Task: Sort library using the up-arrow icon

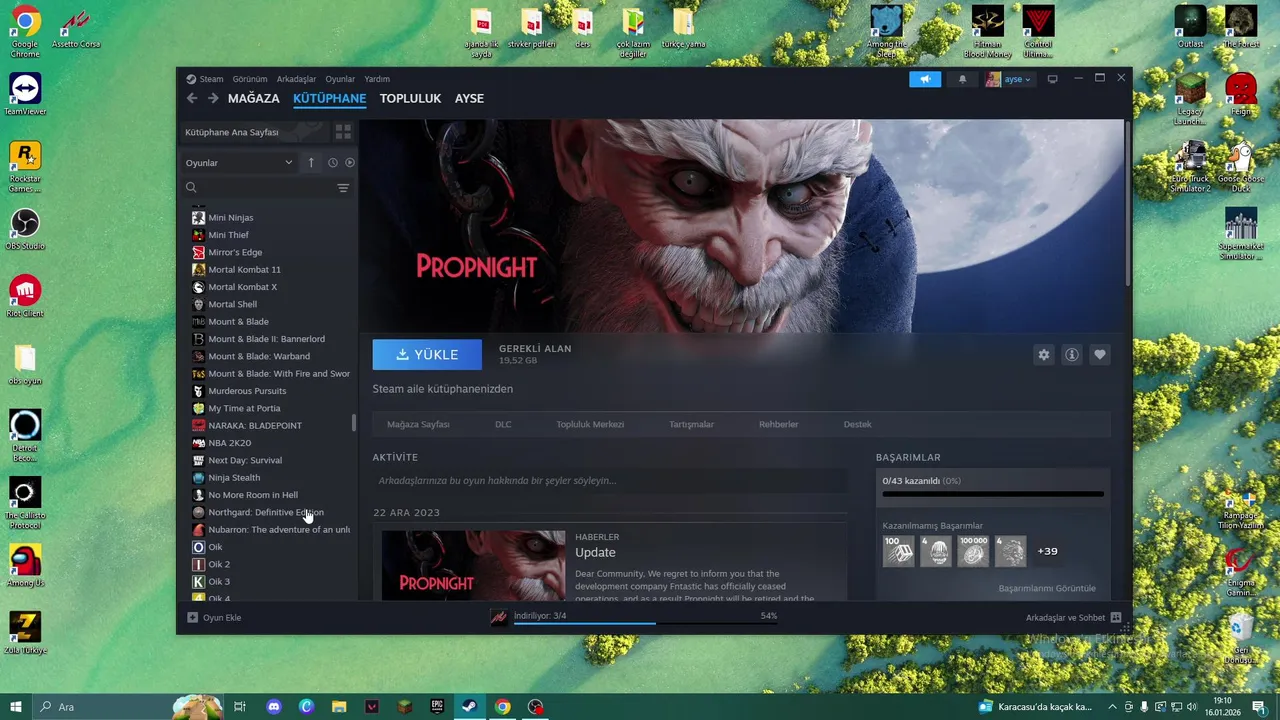Action: (x=311, y=162)
